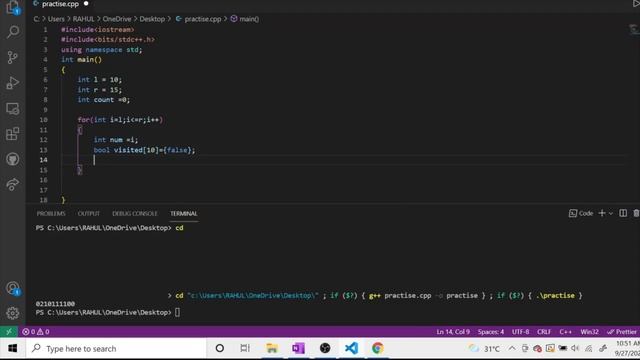This screenshot has width=640, height=360.
Task: Switch to the PROBLEMS tab
Action: coord(51,213)
